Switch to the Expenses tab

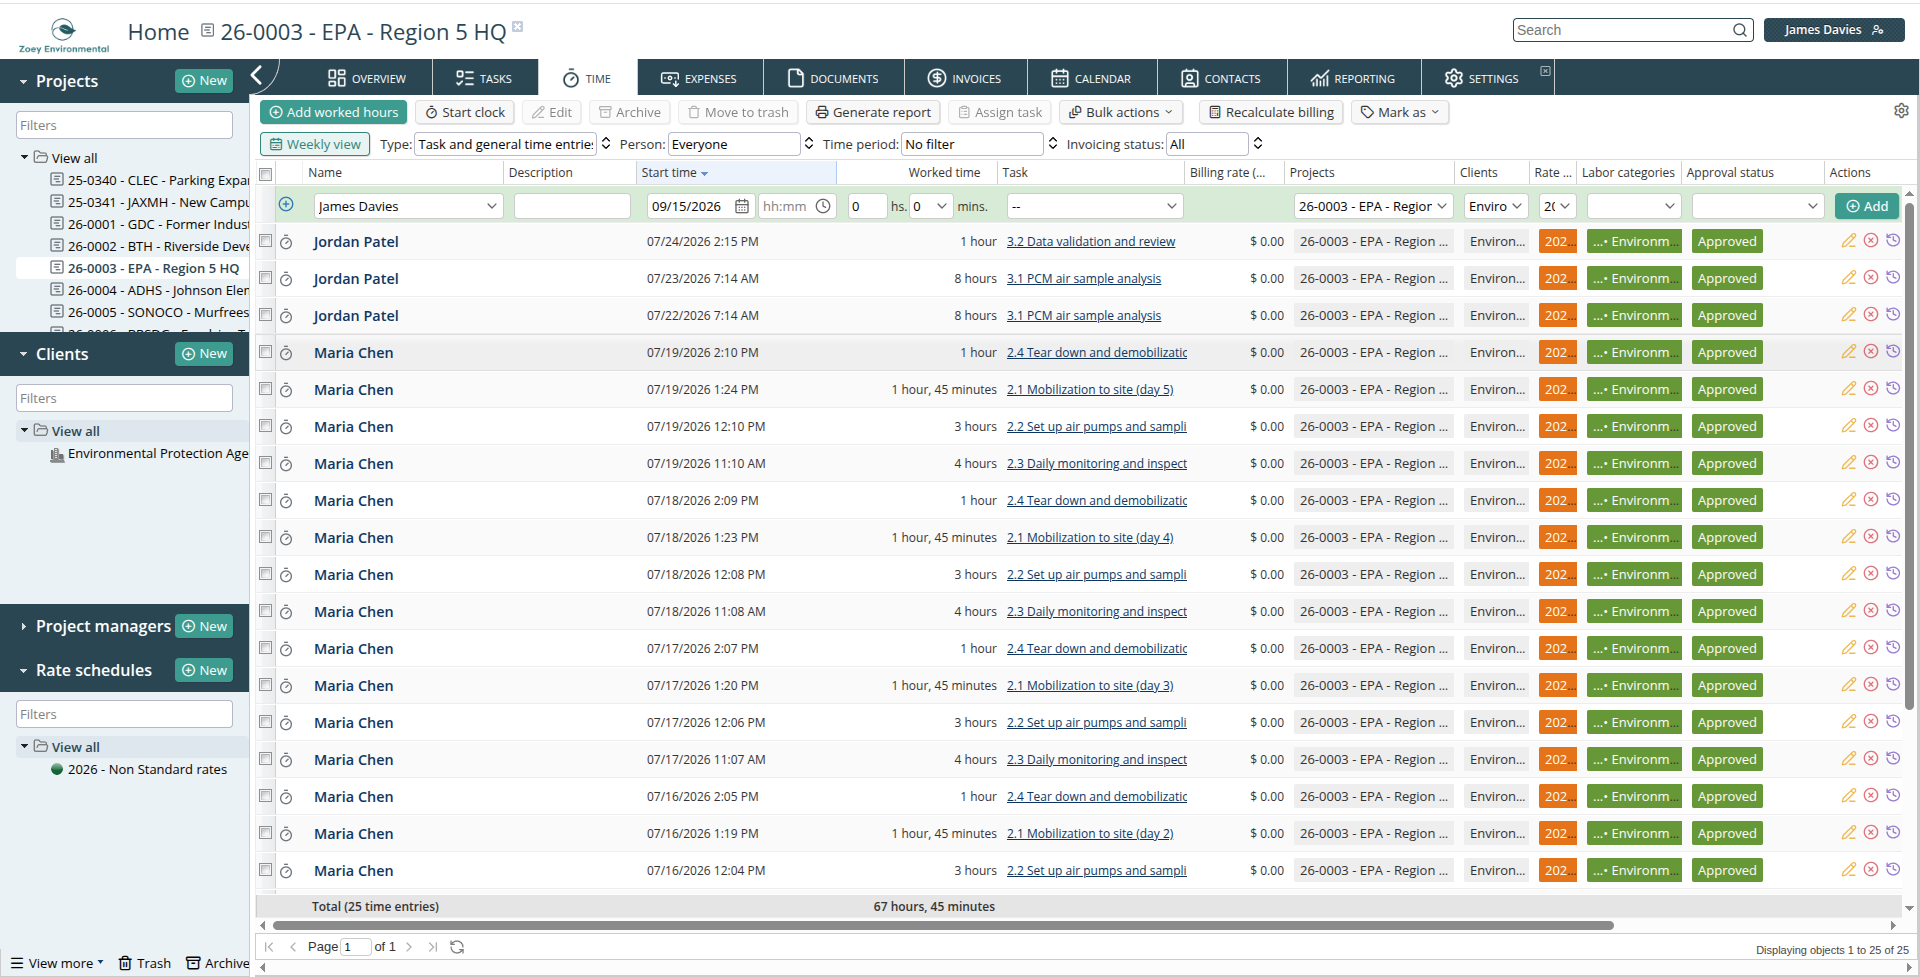[699, 78]
